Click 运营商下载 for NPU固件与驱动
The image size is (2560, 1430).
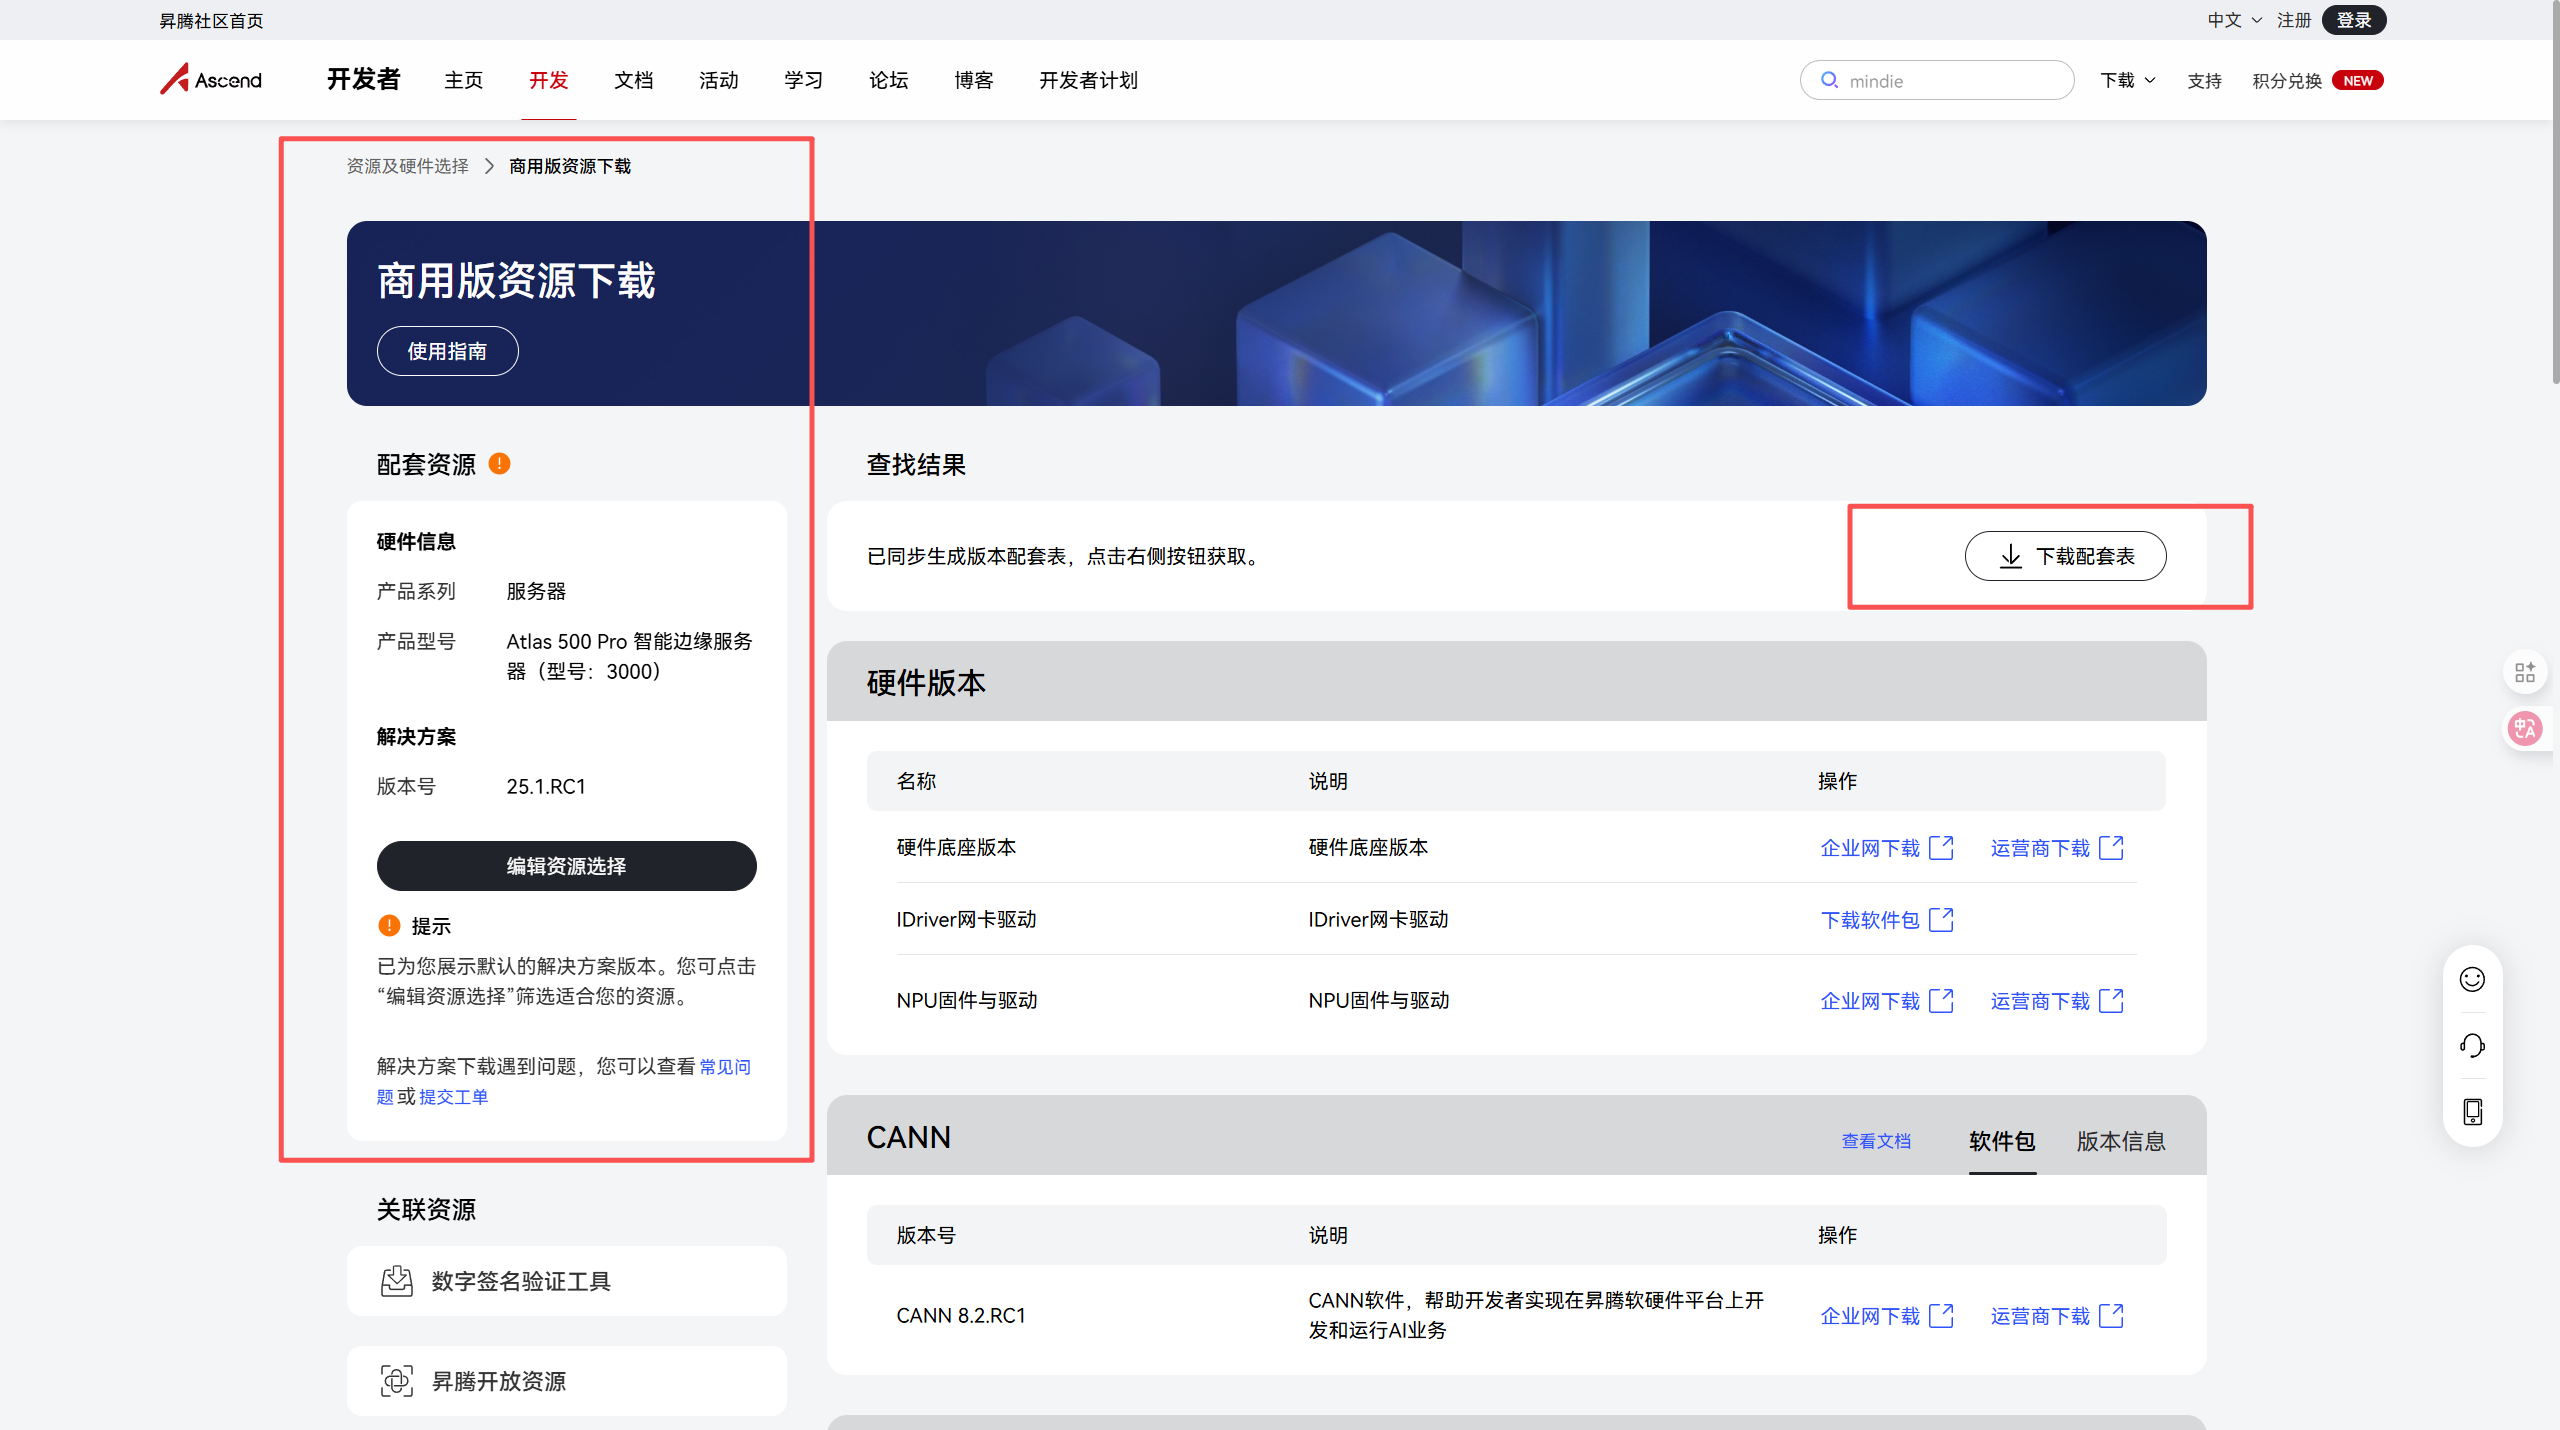(x=2040, y=1001)
